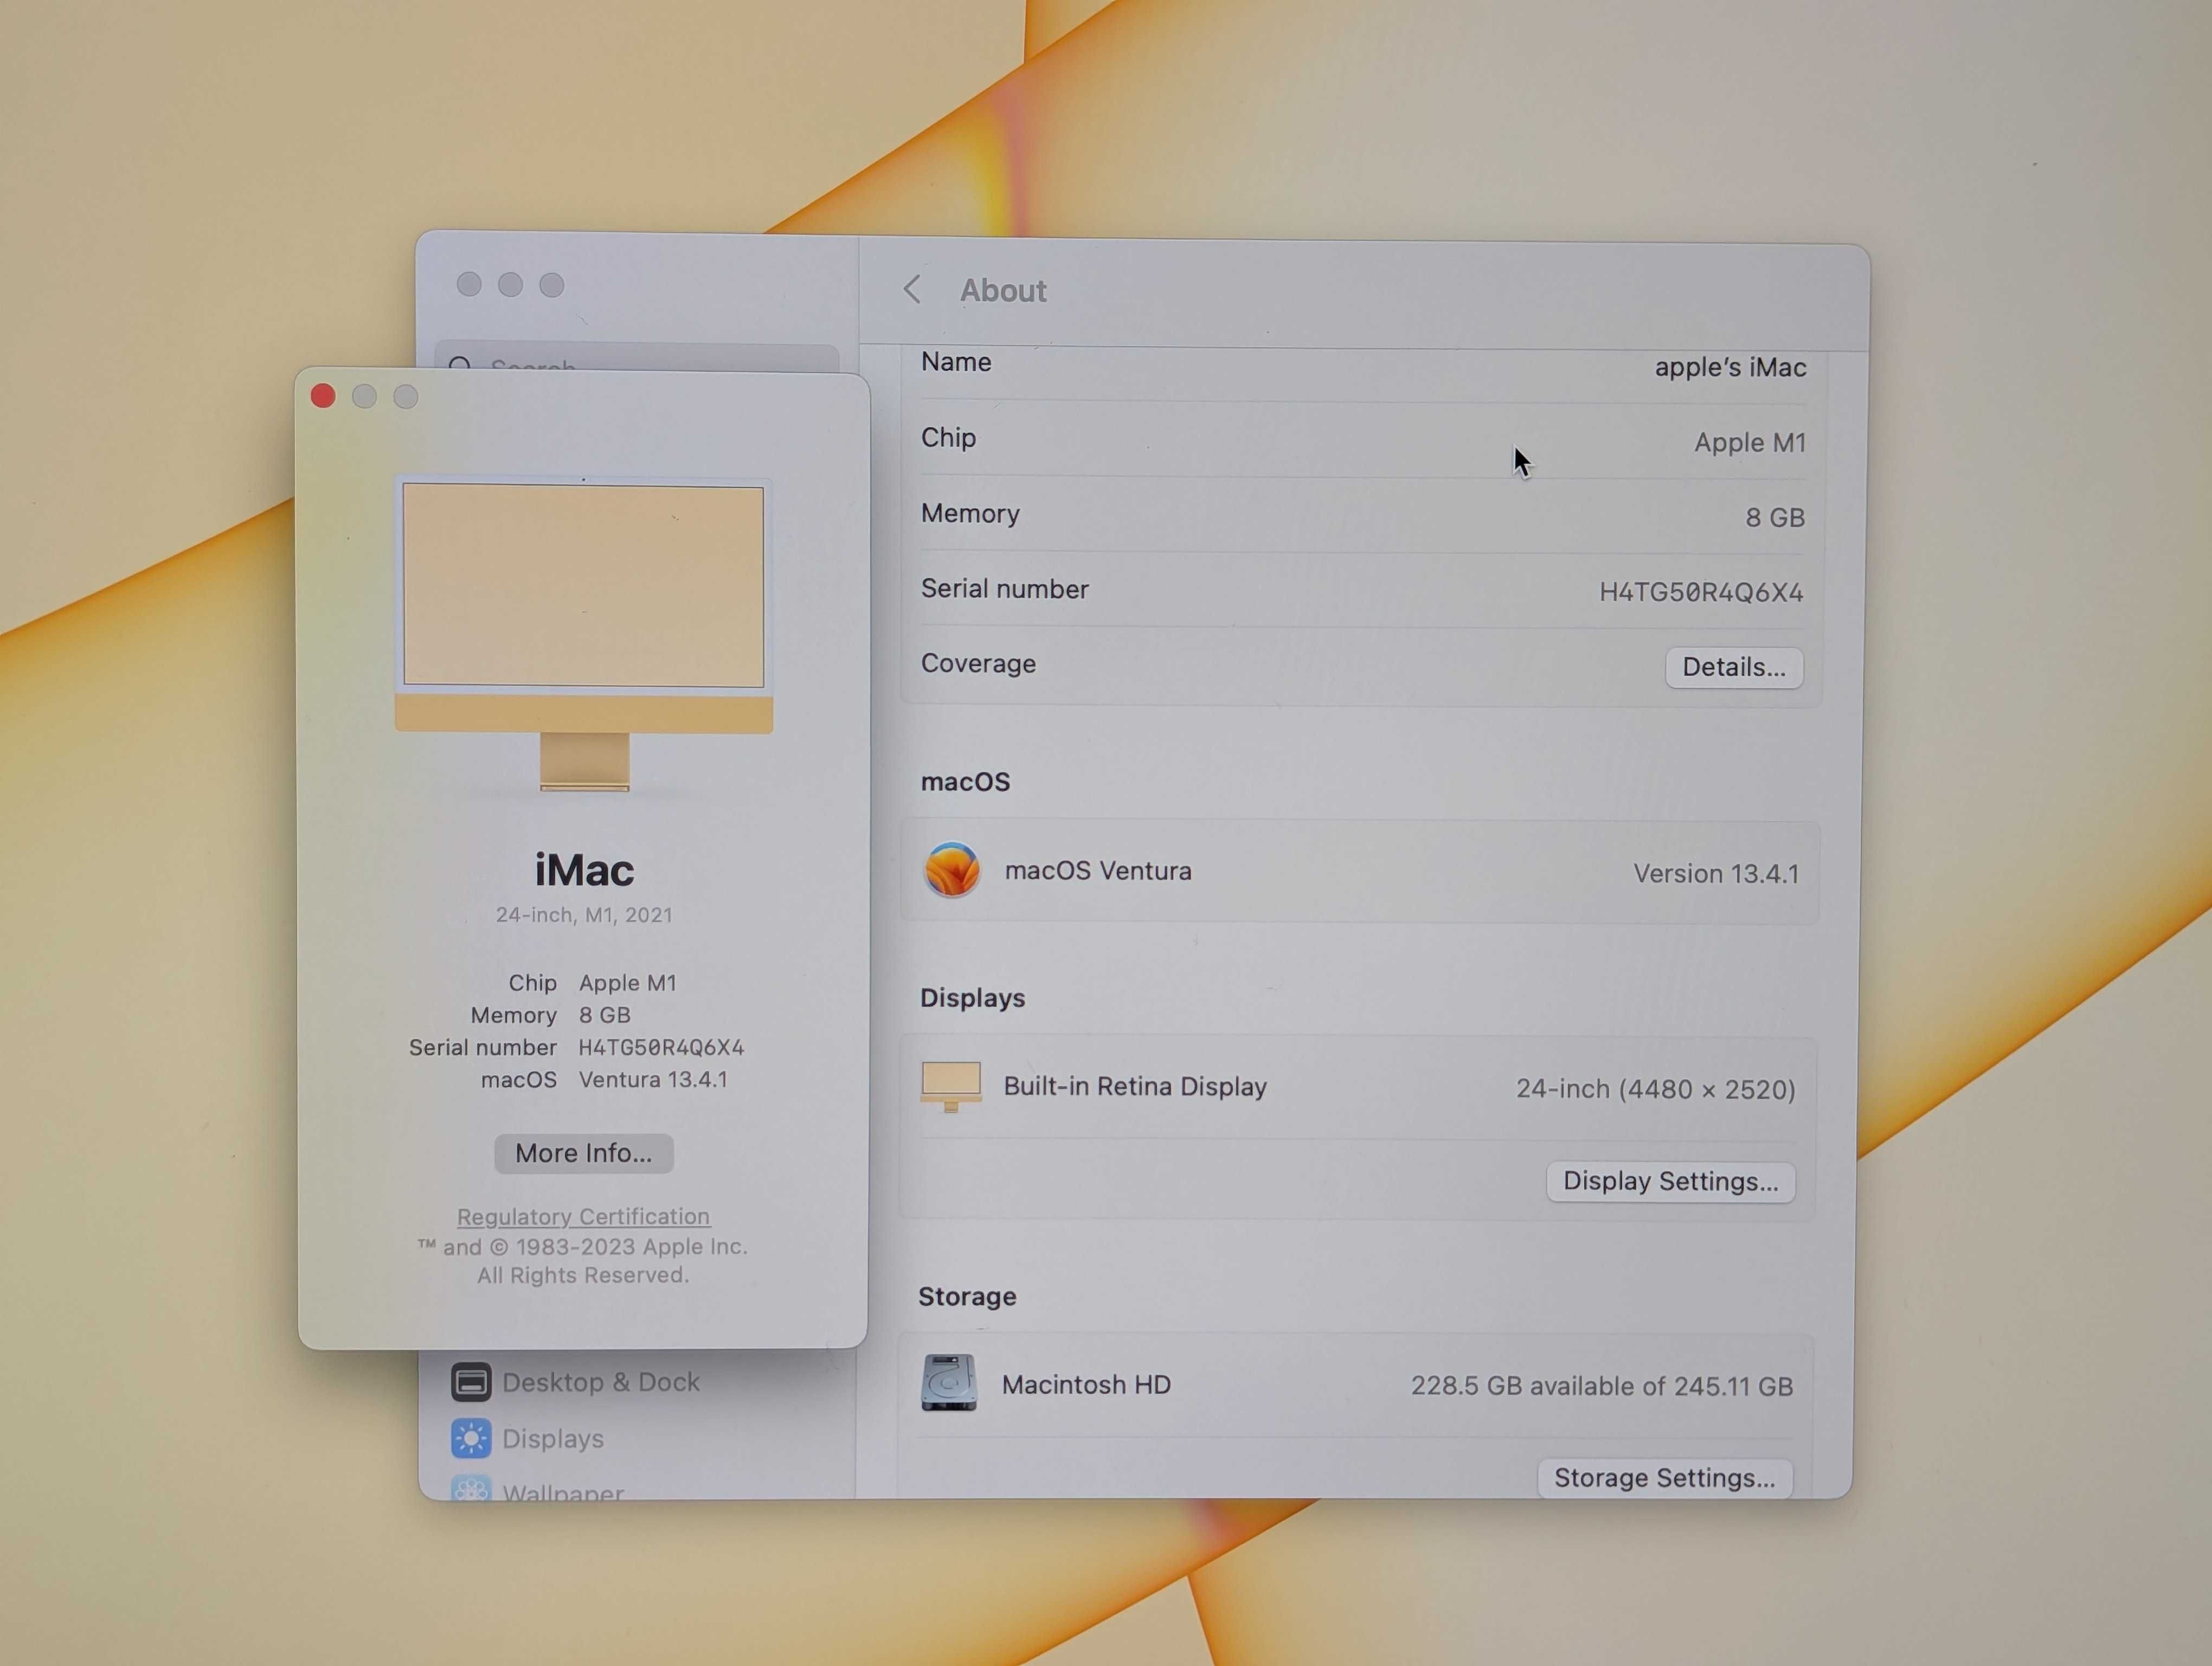Open Storage Settings… button
Screen dimensions: 2212x1666
[1665, 1478]
